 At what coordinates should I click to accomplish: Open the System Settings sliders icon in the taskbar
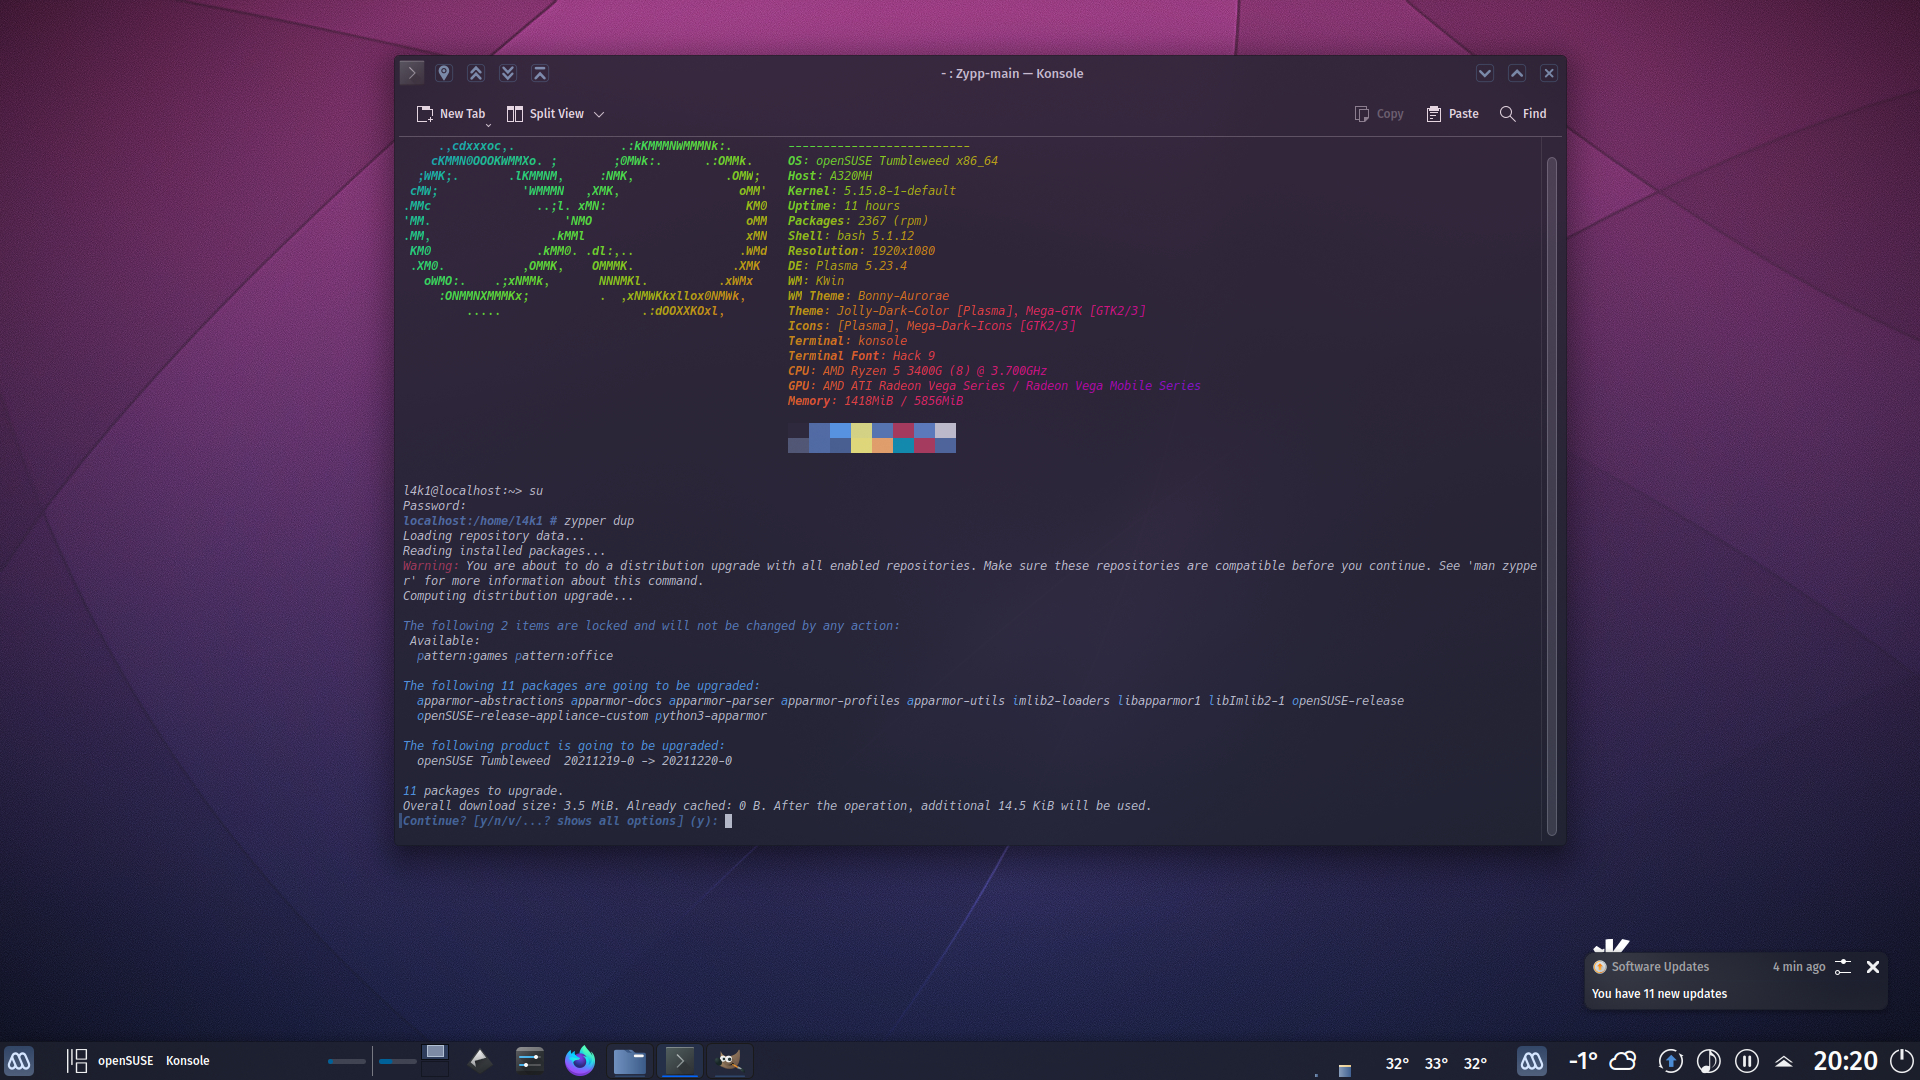coord(530,1061)
